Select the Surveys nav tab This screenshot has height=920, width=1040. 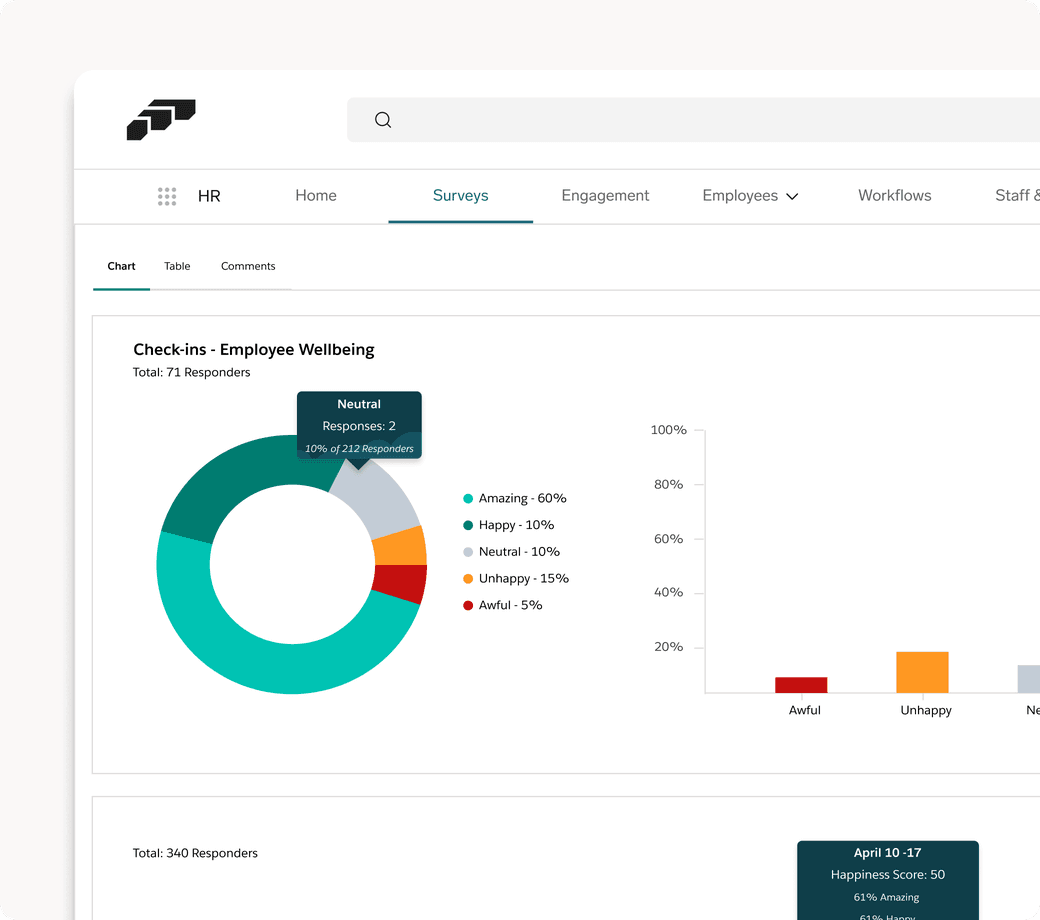(x=460, y=196)
